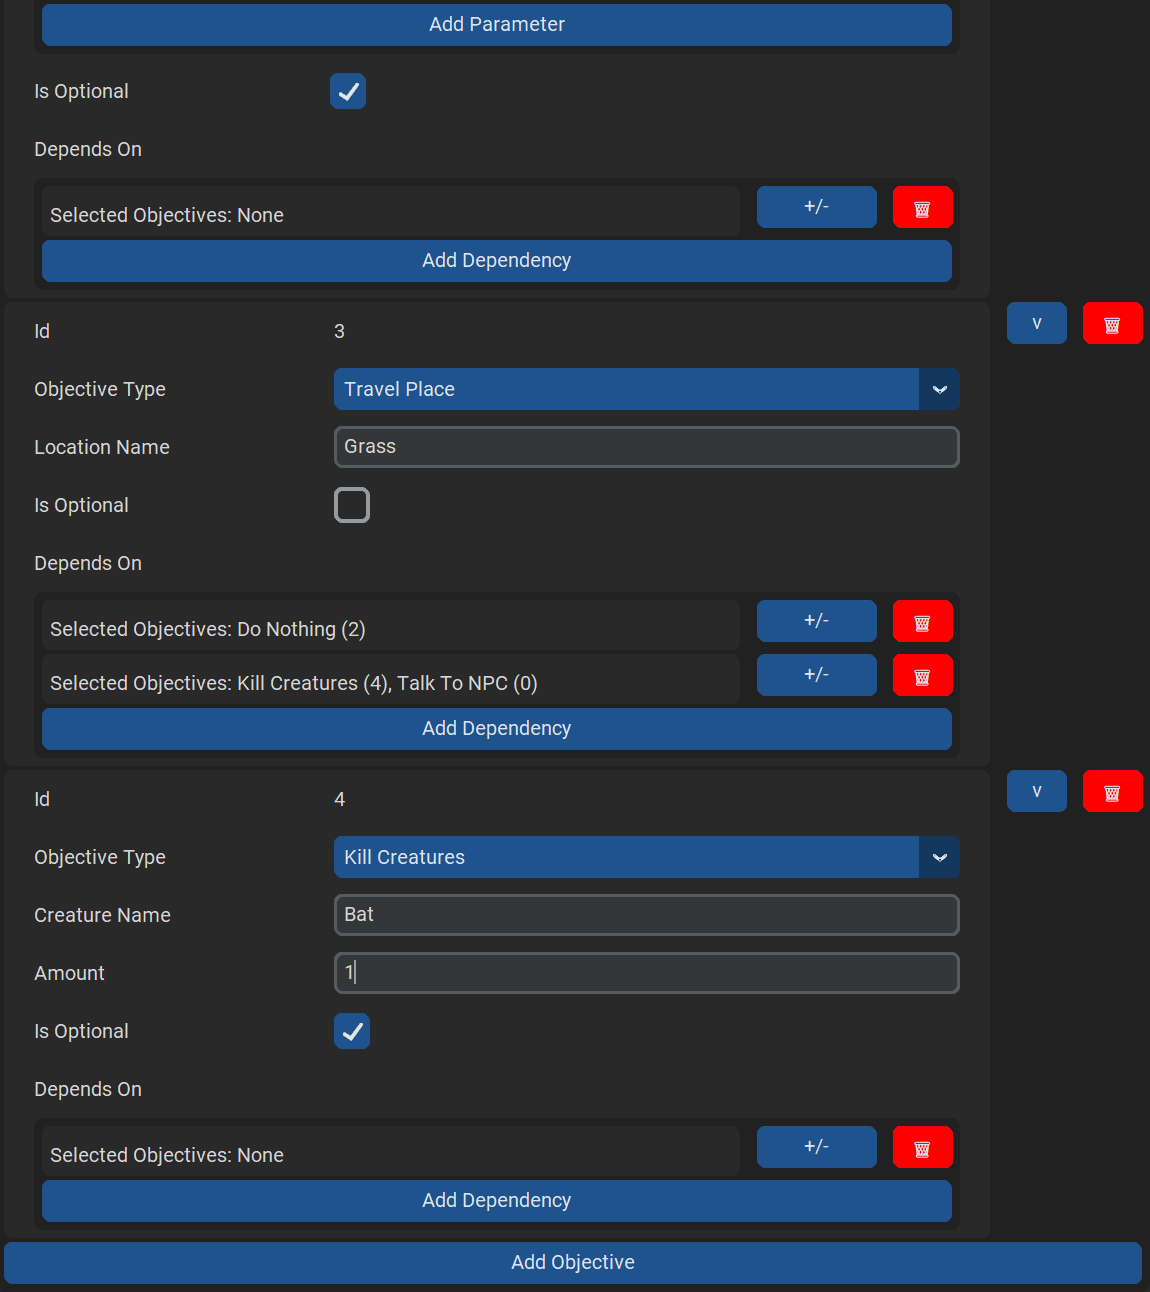Screen dimensions: 1150x1292
Task: Move objective 4 down with arrow button
Action: point(1036,792)
